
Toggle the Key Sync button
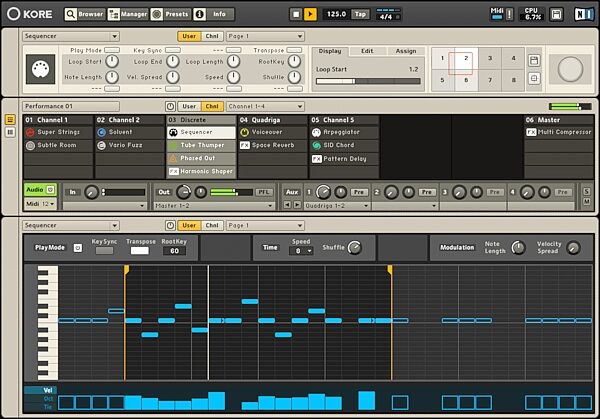tap(173, 50)
